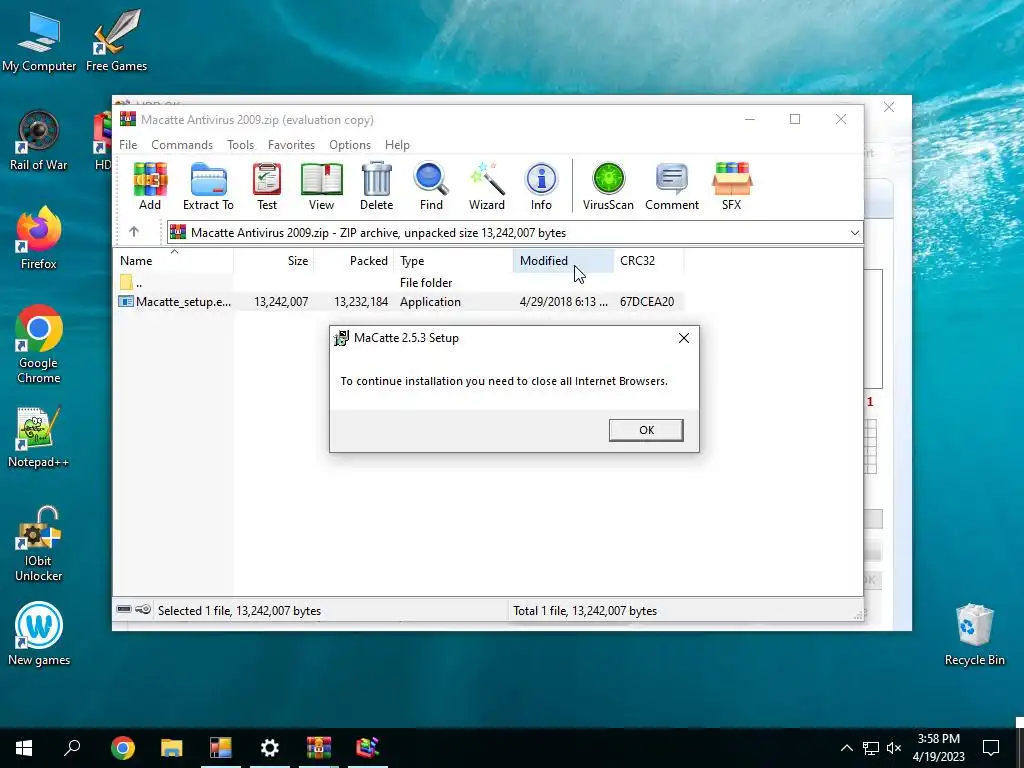The image size is (1024, 768).
Task: Open the Commands menu
Action: coord(182,145)
